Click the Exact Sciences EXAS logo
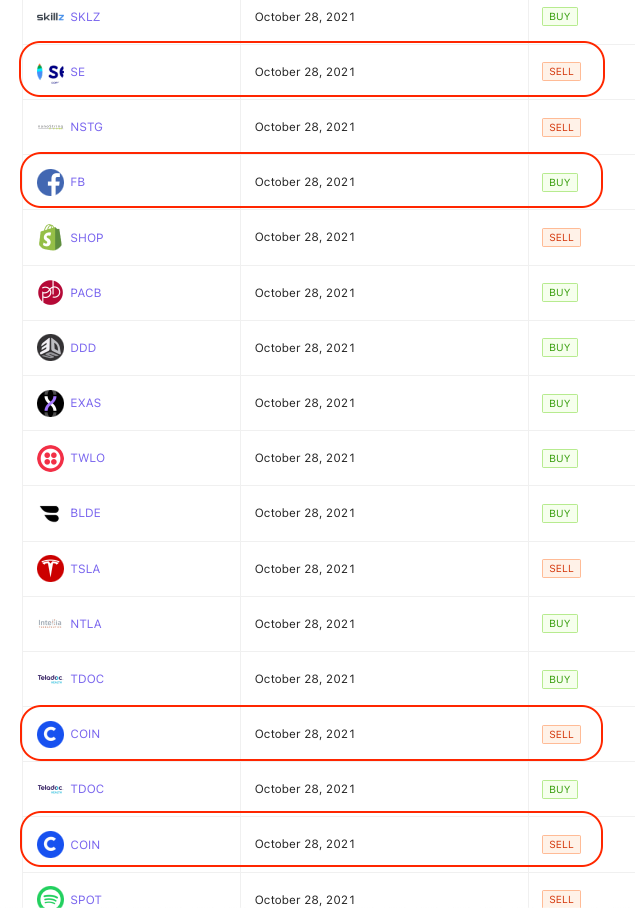635x908 pixels. 50,403
